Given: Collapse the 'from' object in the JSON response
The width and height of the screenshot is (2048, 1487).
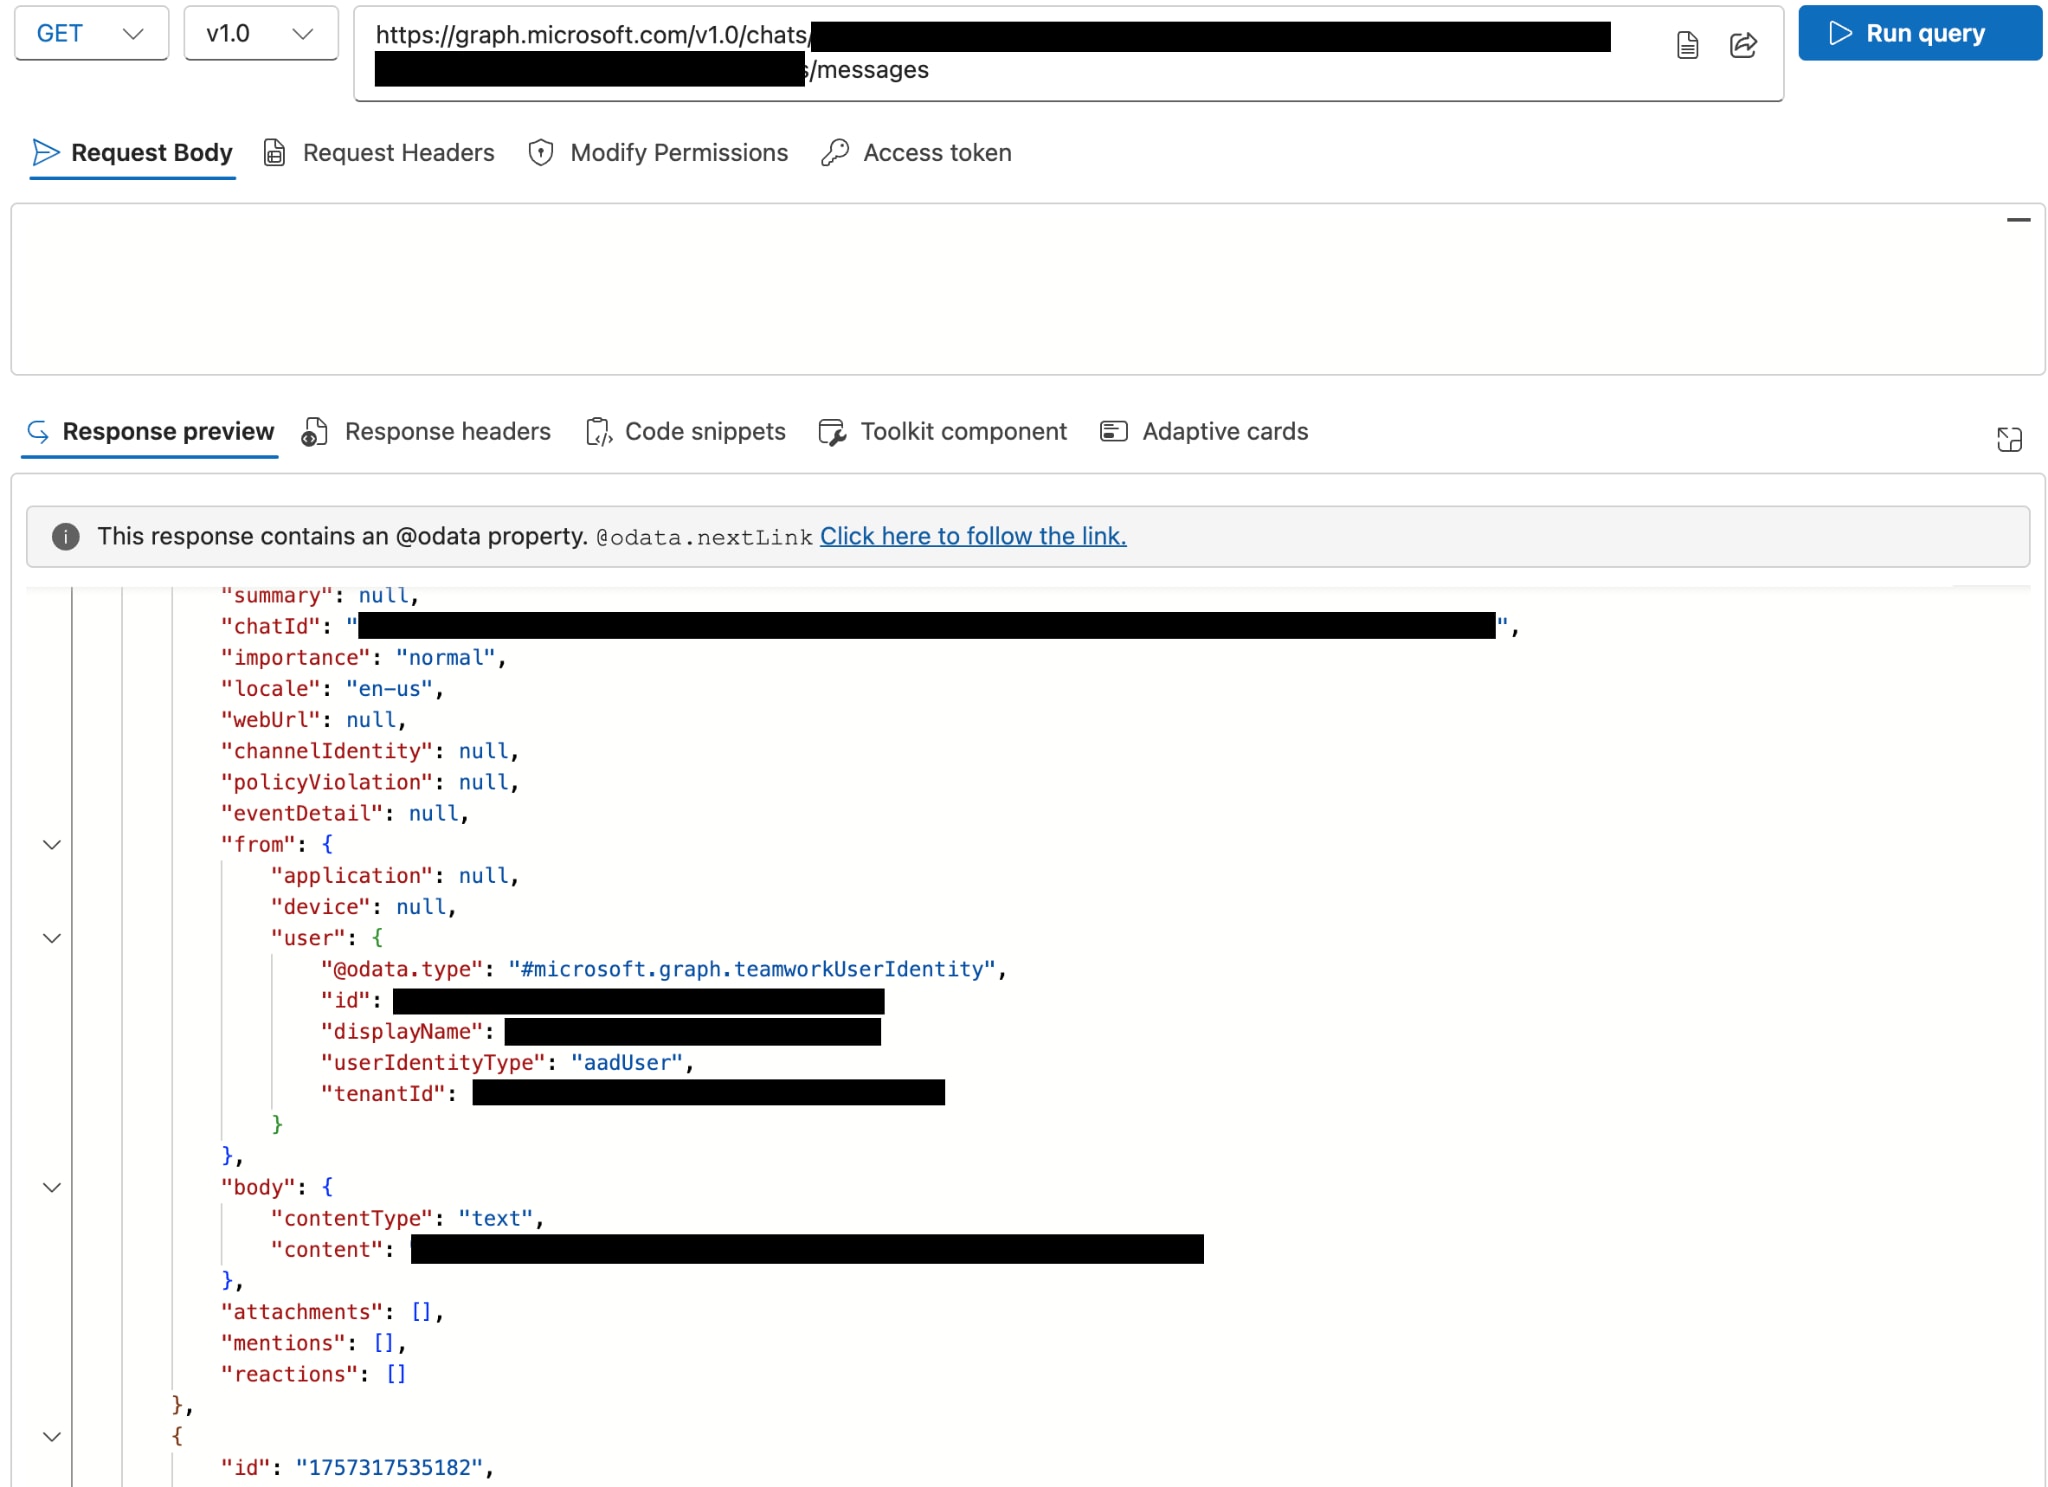Looking at the screenshot, I should pos(51,844).
